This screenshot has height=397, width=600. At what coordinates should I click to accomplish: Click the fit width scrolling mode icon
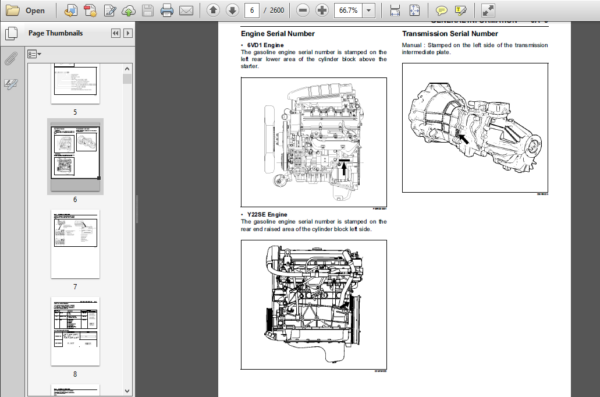(x=395, y=10)
